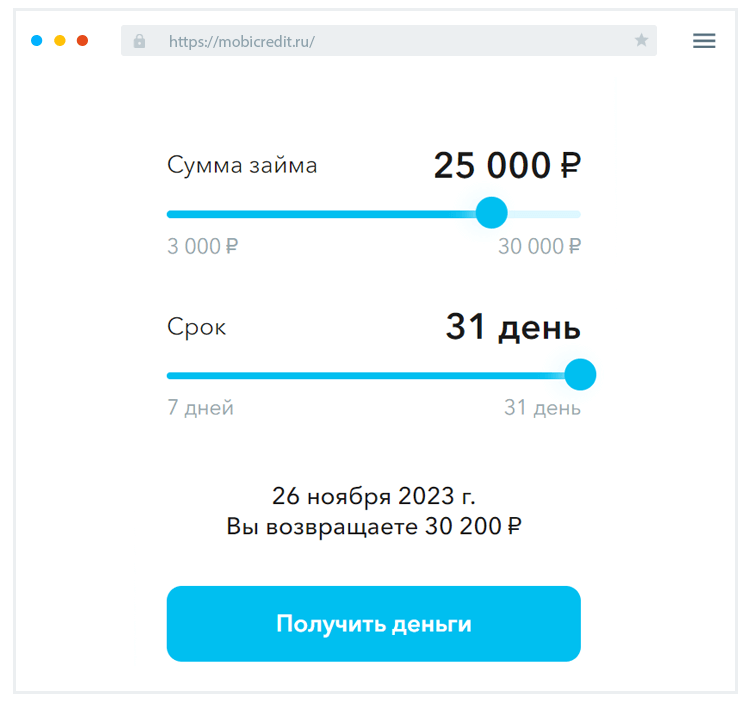
Task: Click the padlock icon in address bar
Action: pyautogui.click(x=139, y=41)
